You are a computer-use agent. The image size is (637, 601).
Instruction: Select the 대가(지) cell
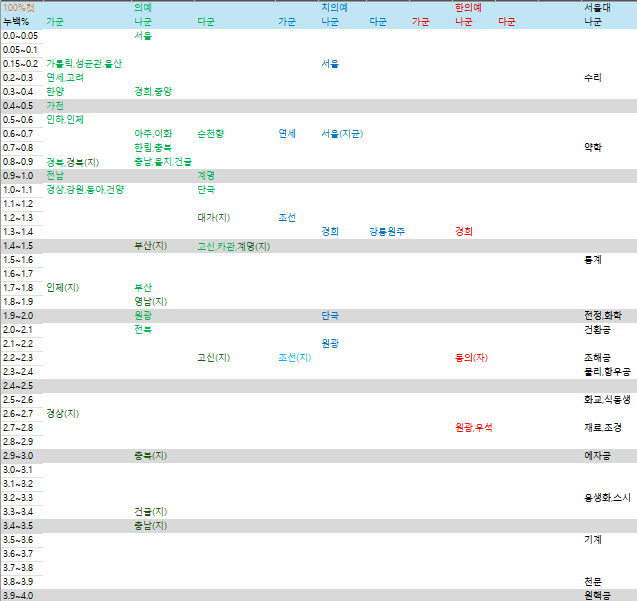click(x=214, y=217)
